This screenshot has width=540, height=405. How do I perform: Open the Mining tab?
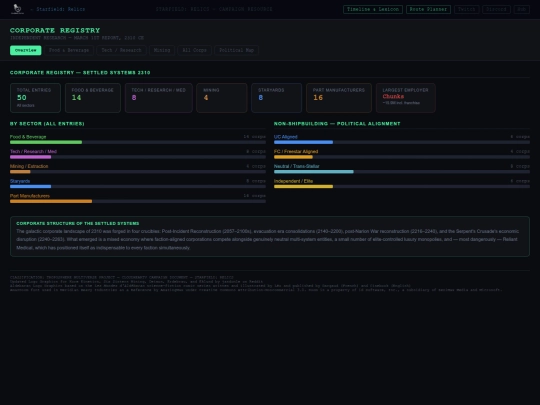[x=162, y=50]
